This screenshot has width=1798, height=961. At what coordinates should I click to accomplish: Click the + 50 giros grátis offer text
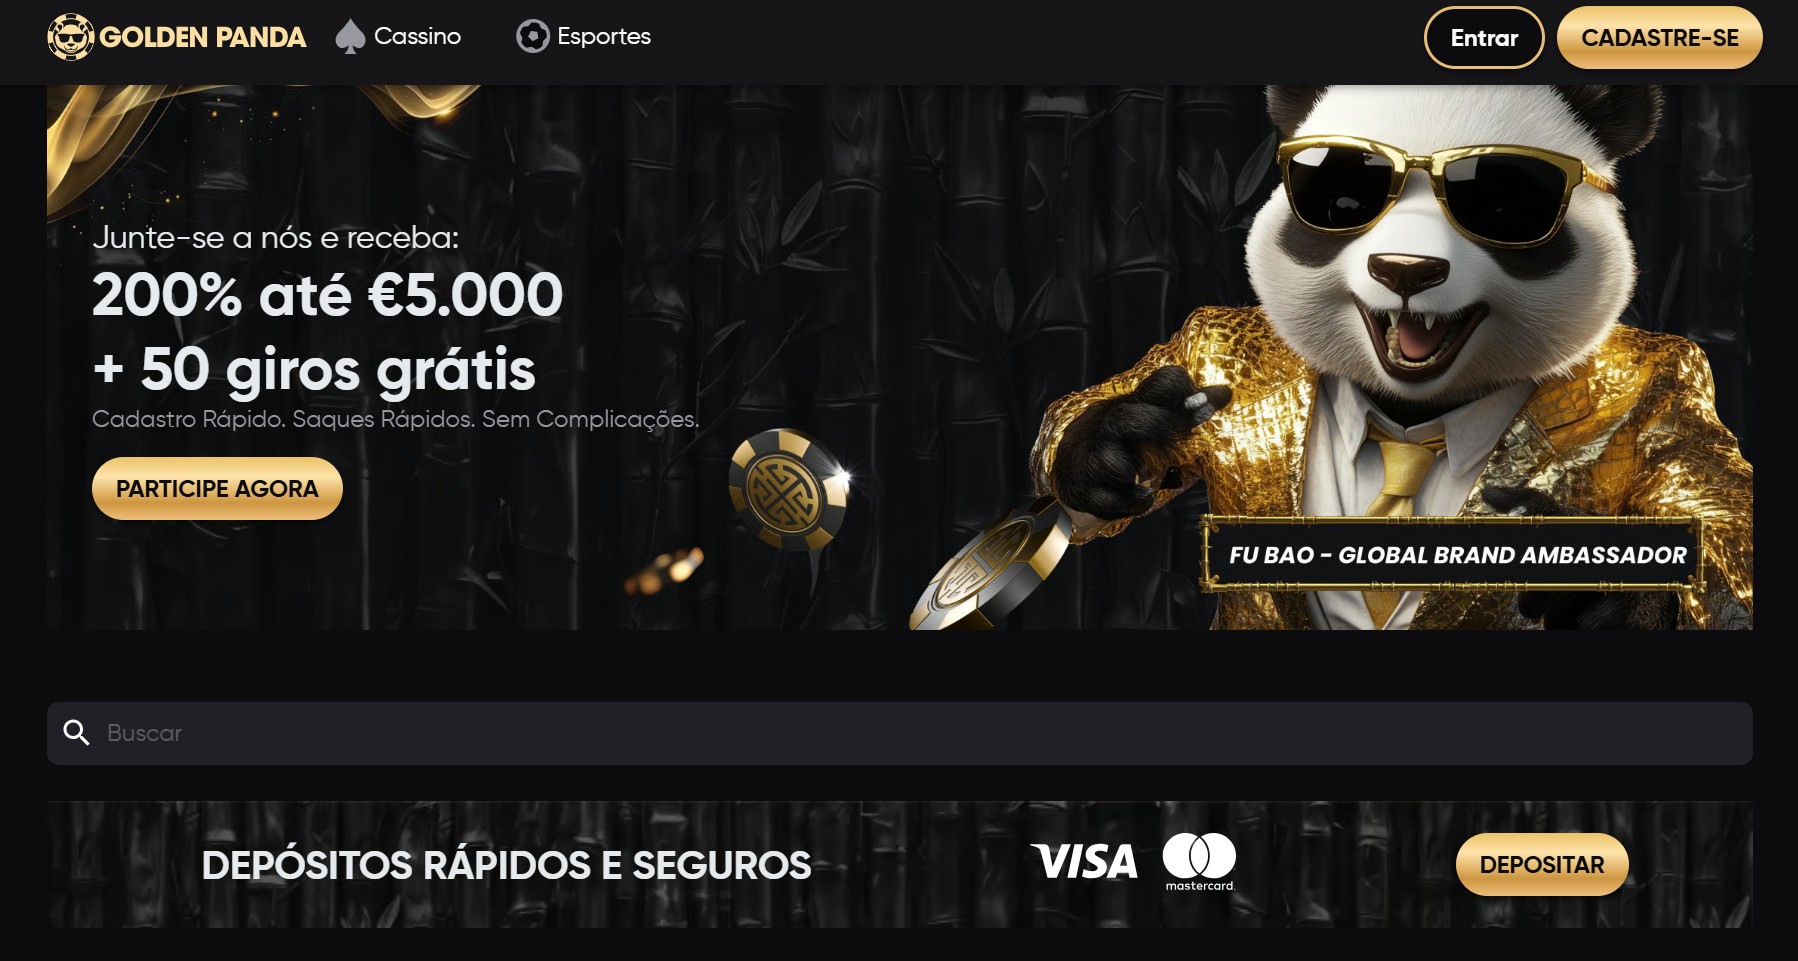click(314, 370)
